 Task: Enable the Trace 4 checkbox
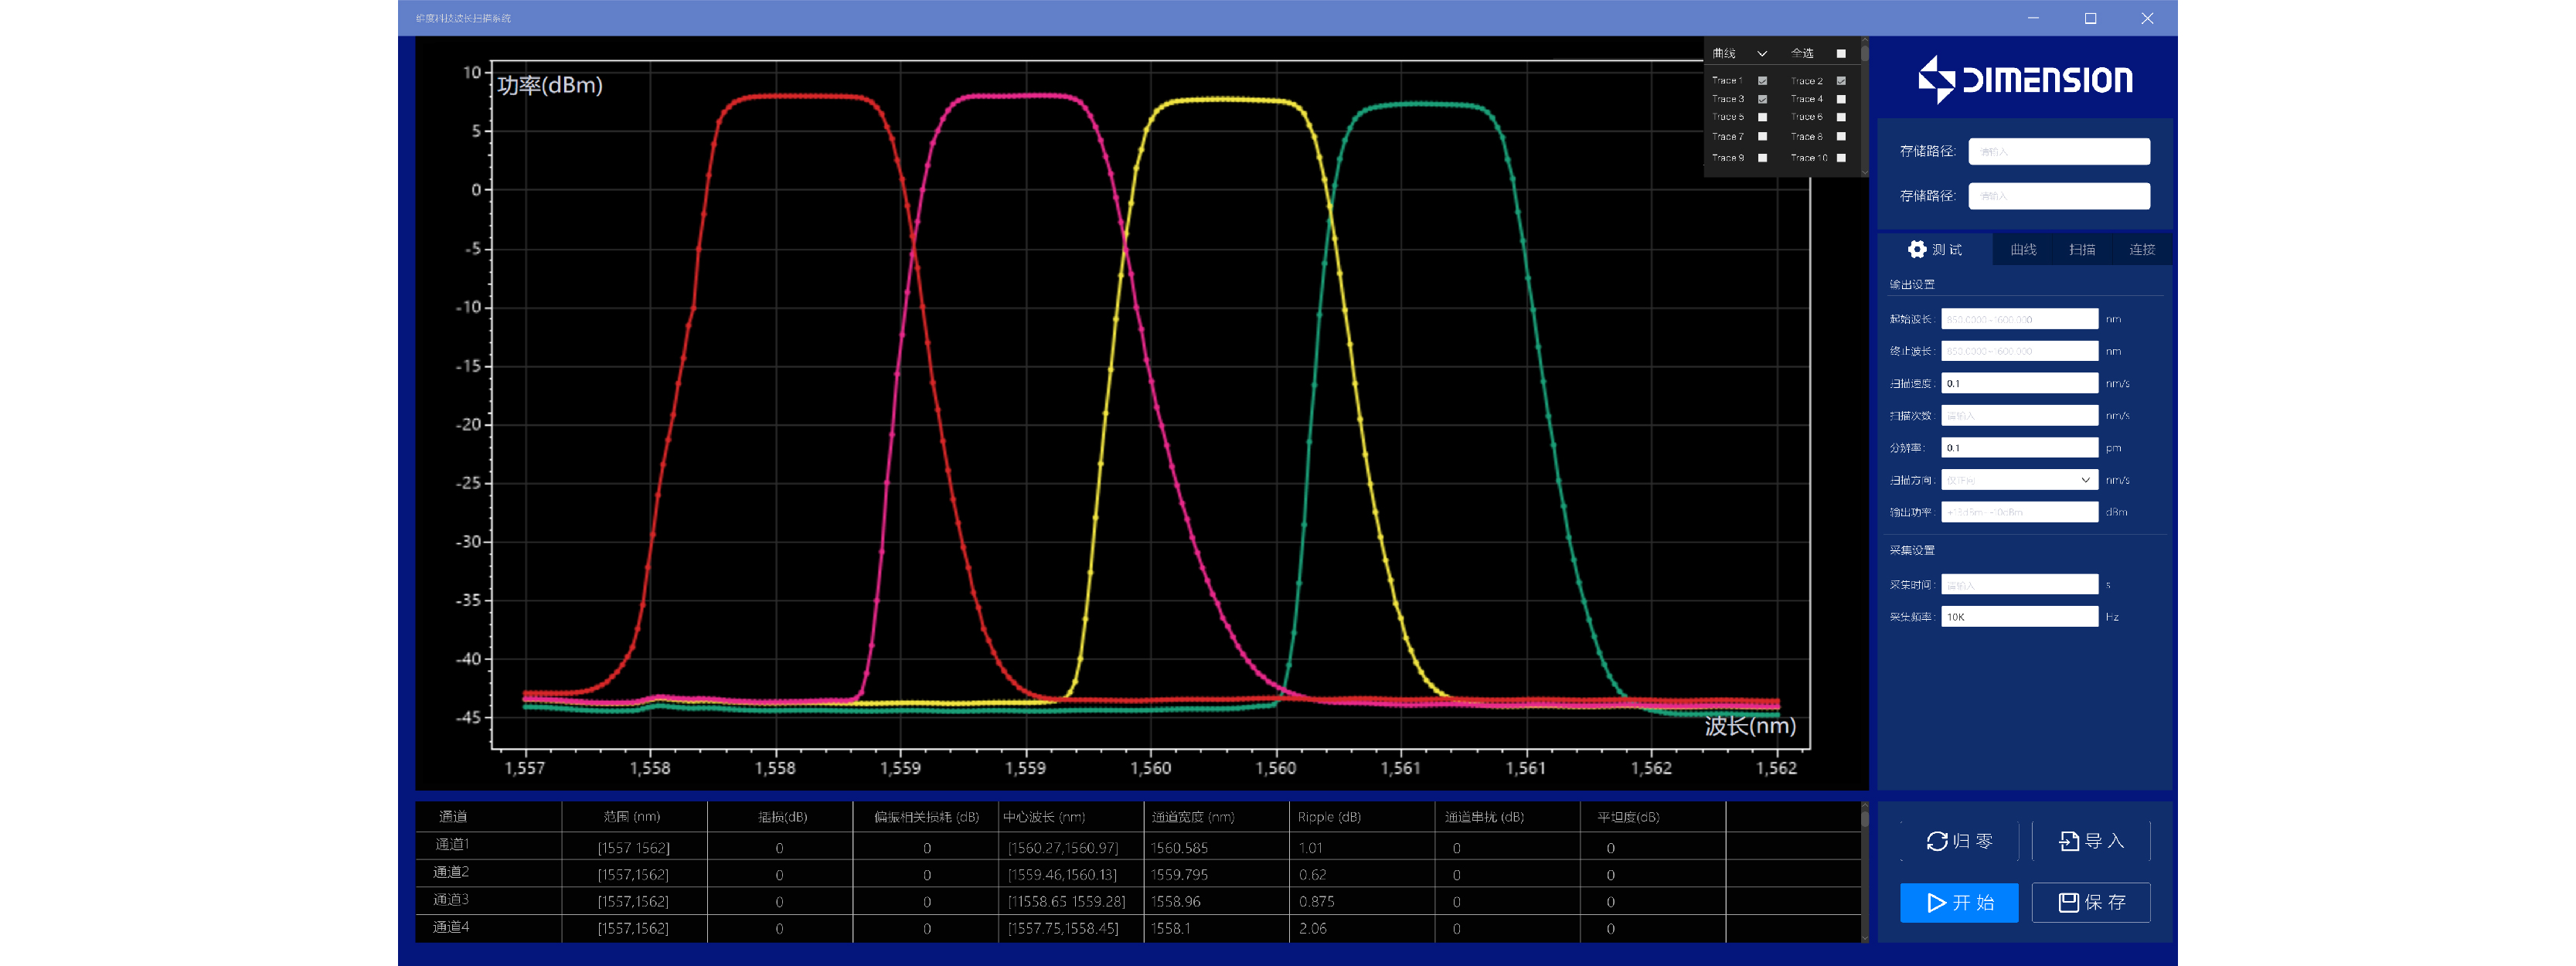click(x=1841, y=99)
